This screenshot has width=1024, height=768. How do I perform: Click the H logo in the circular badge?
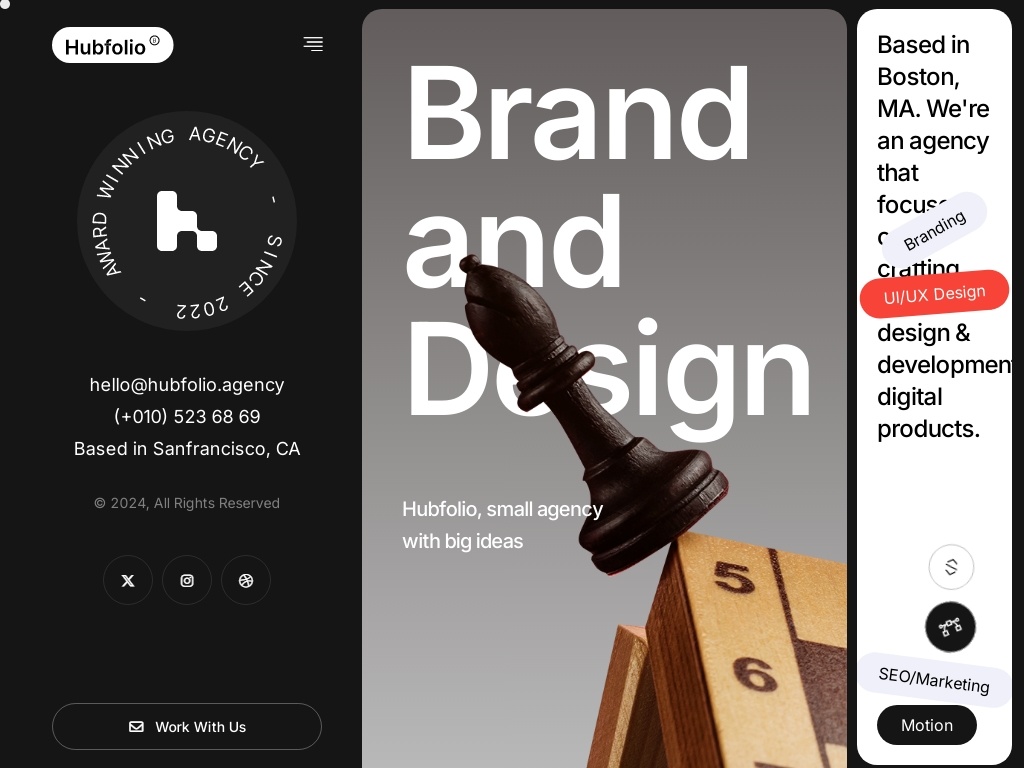click(187, 221)
